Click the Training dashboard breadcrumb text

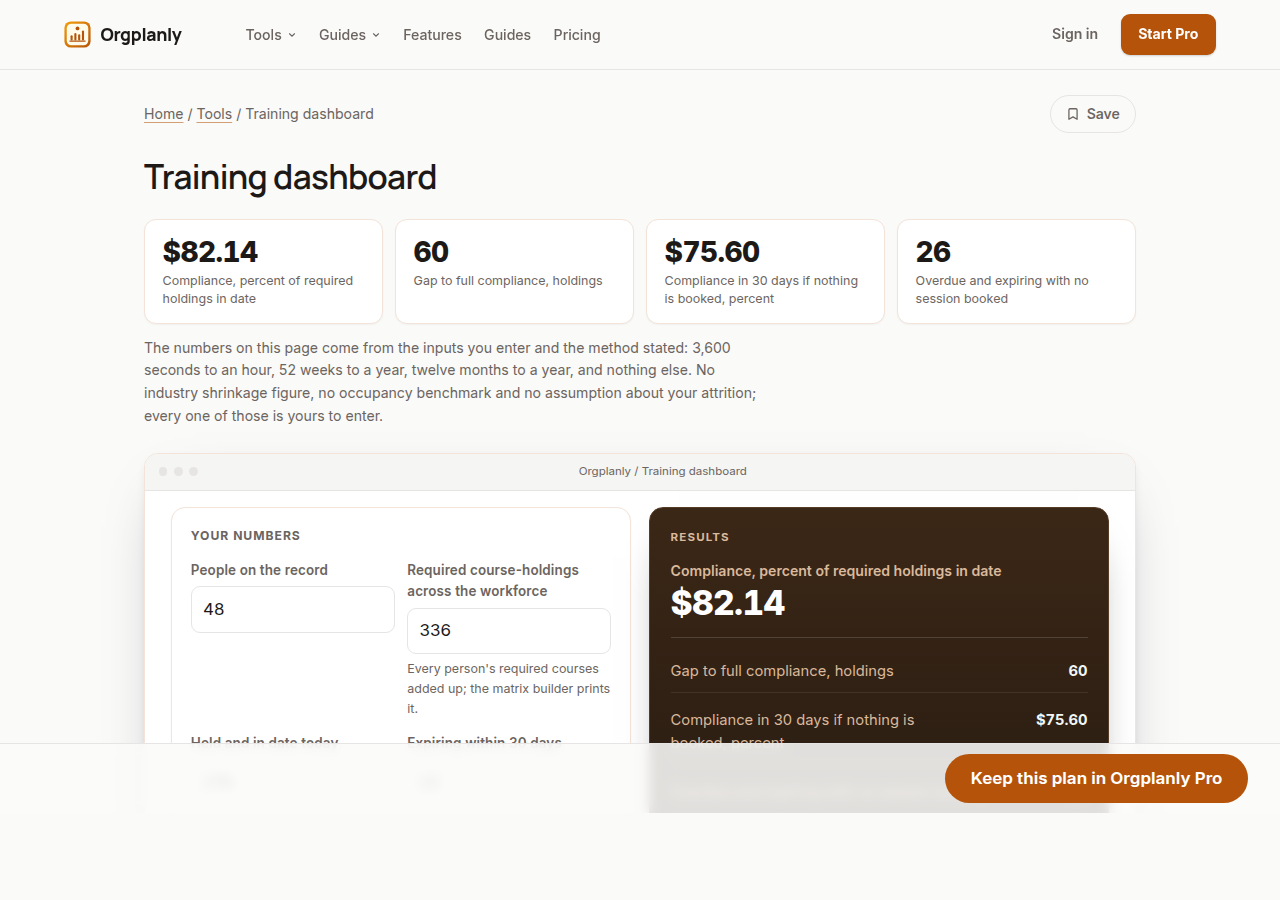[x=310, y=114]
